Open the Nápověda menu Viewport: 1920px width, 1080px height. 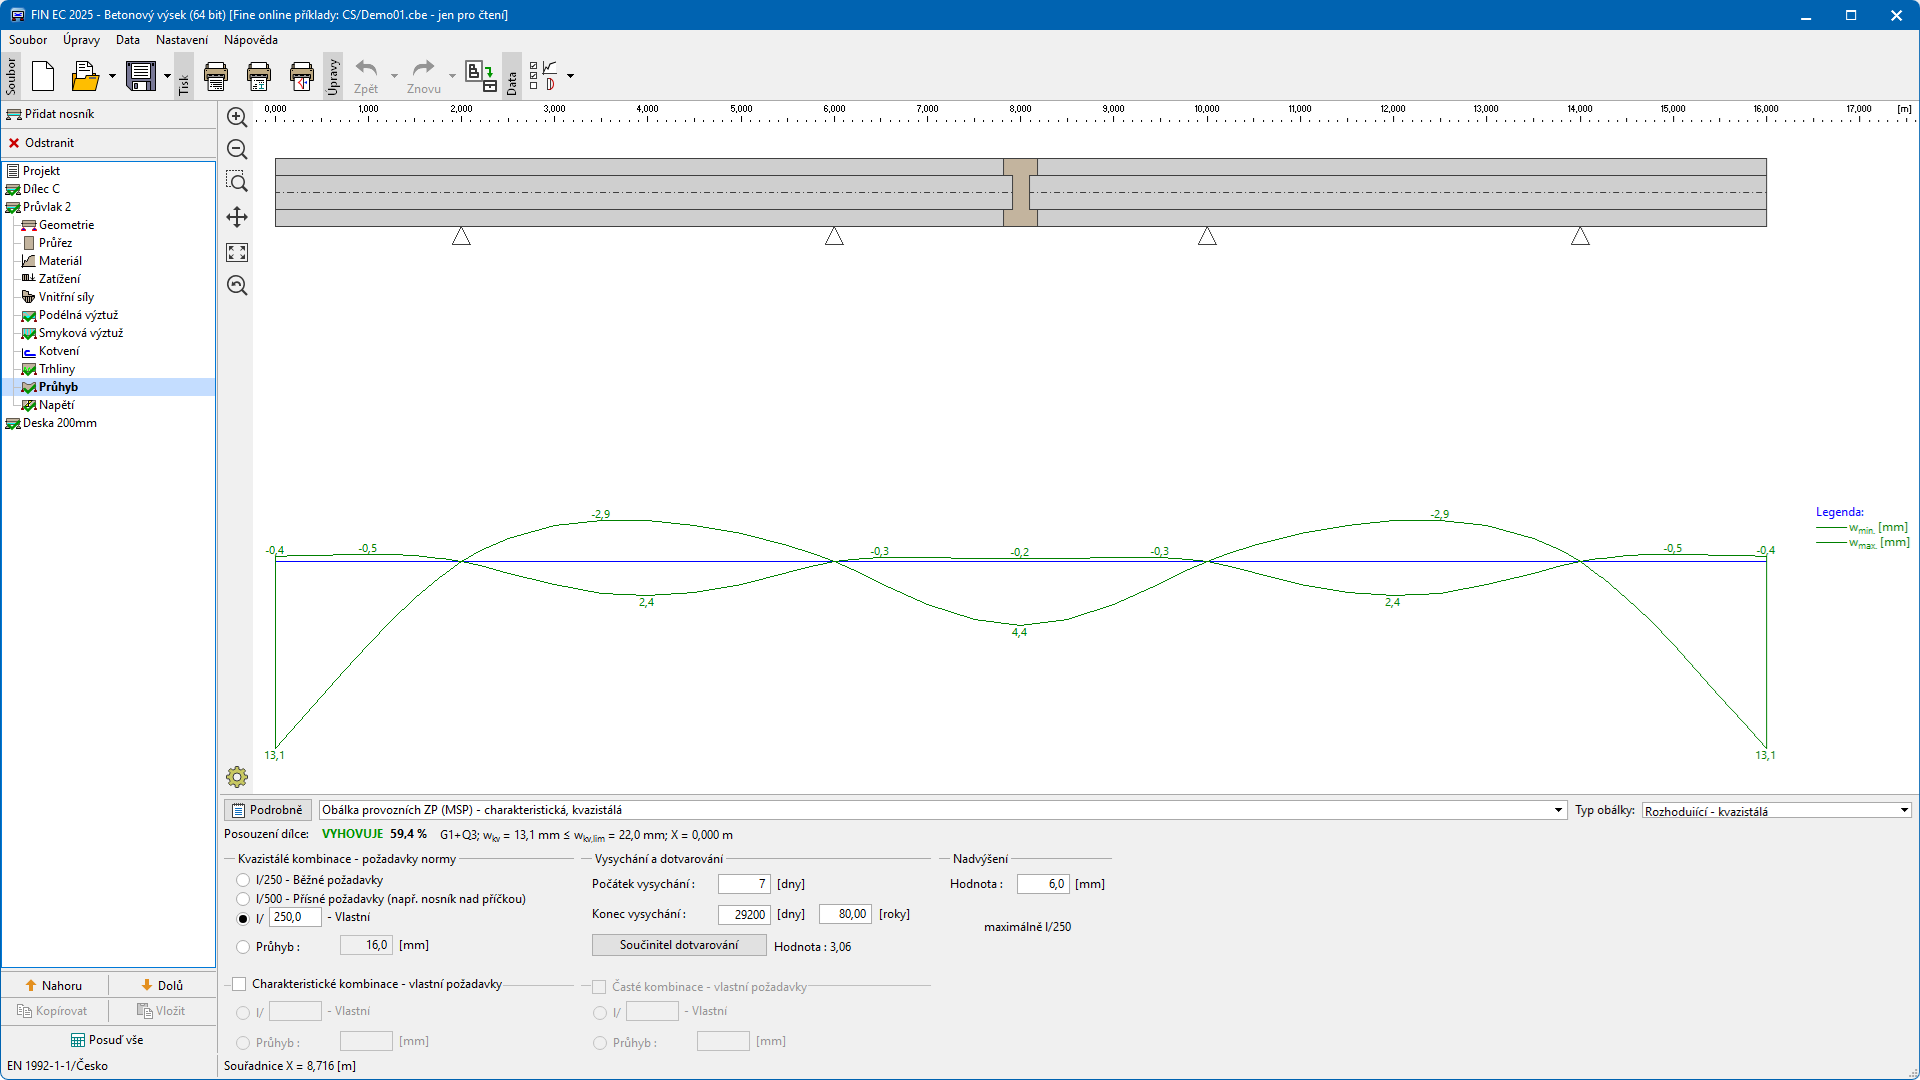[251, 40]
